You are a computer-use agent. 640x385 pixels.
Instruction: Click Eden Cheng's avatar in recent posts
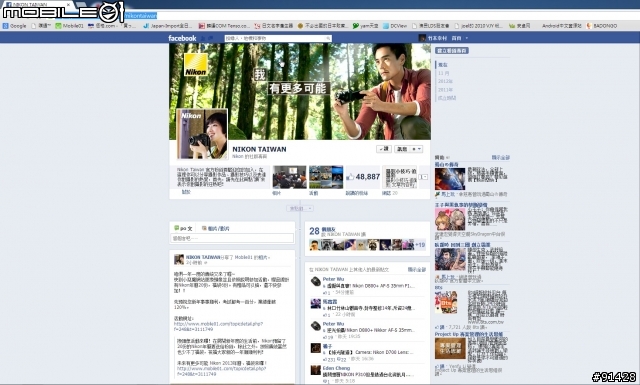coord(316,370)
